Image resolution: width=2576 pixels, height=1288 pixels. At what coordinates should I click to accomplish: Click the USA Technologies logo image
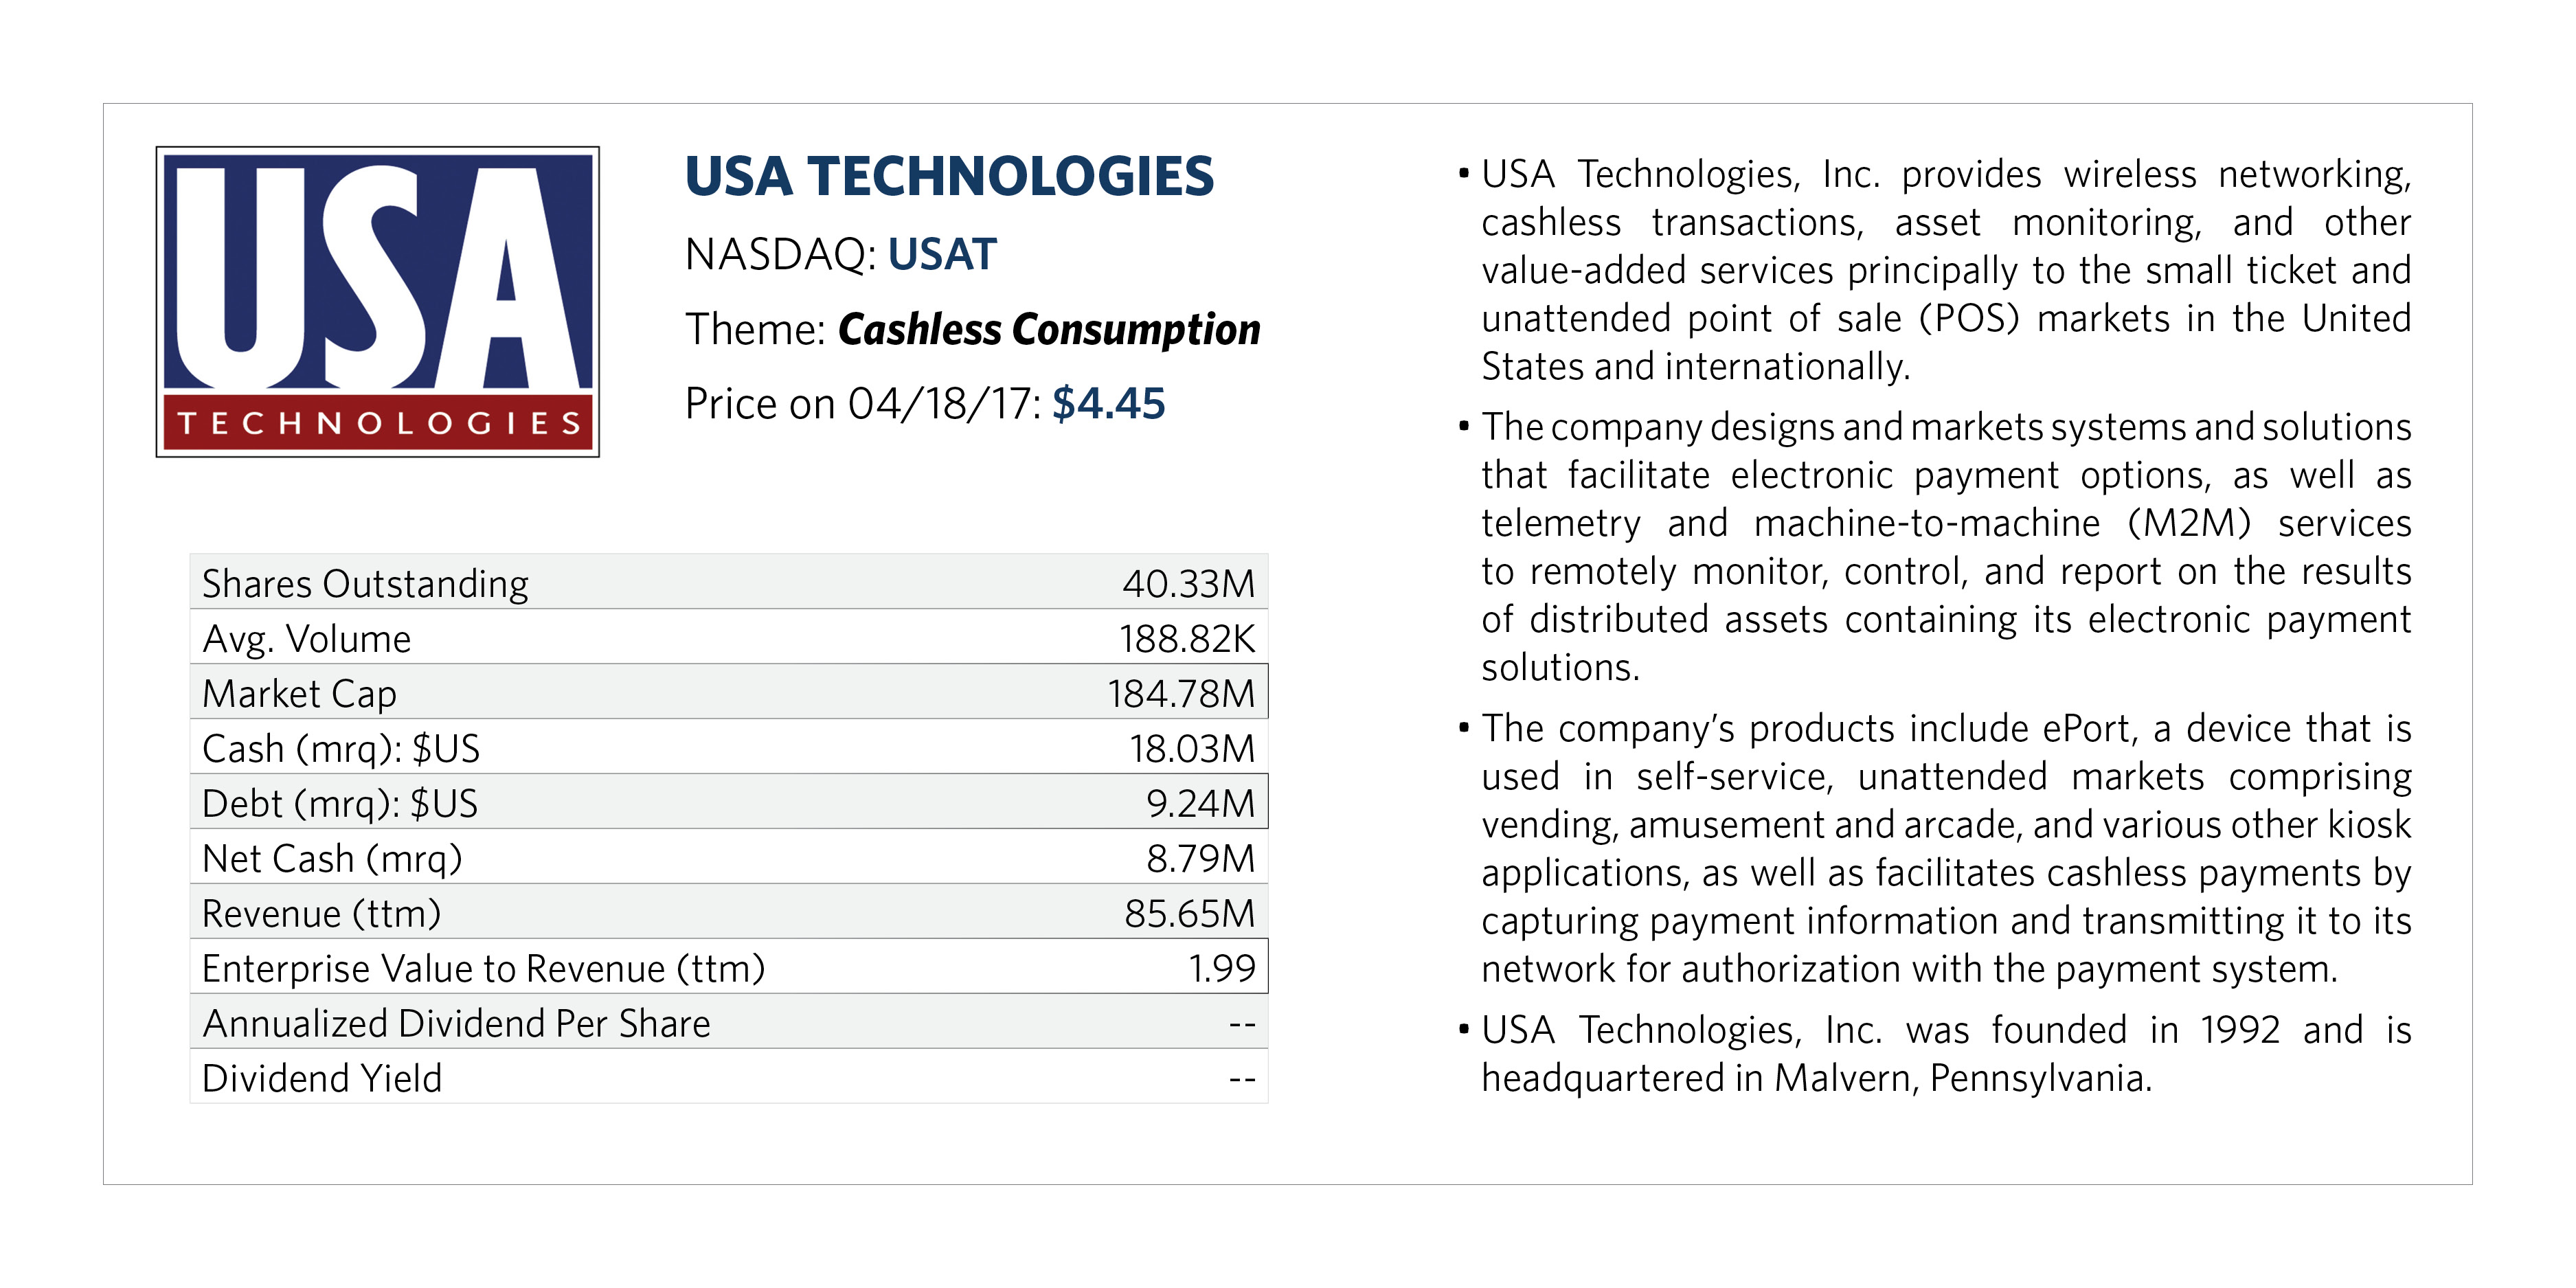pyautogui.click(x=377, y=301)
